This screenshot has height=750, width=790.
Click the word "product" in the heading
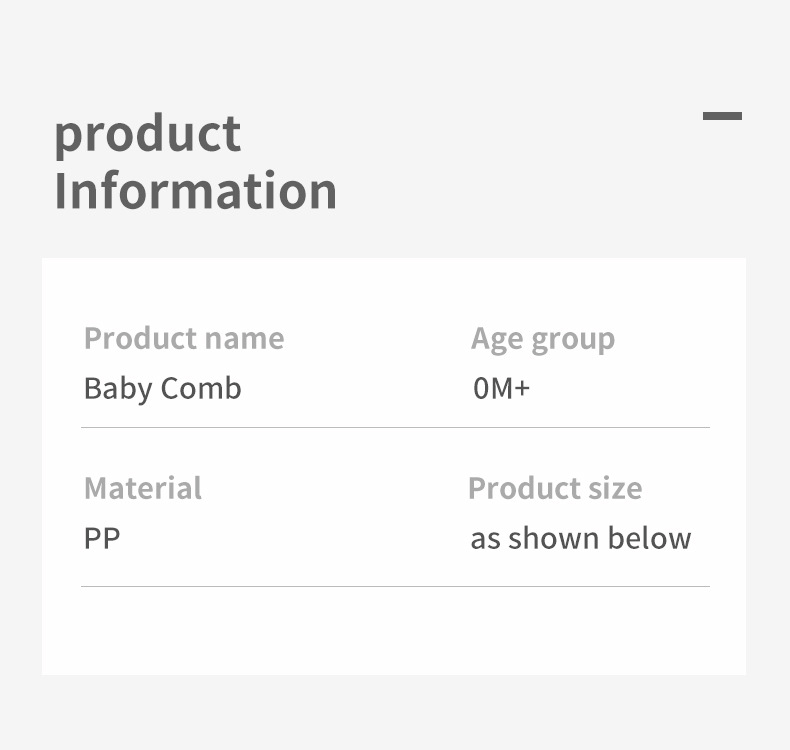(147, 135)
